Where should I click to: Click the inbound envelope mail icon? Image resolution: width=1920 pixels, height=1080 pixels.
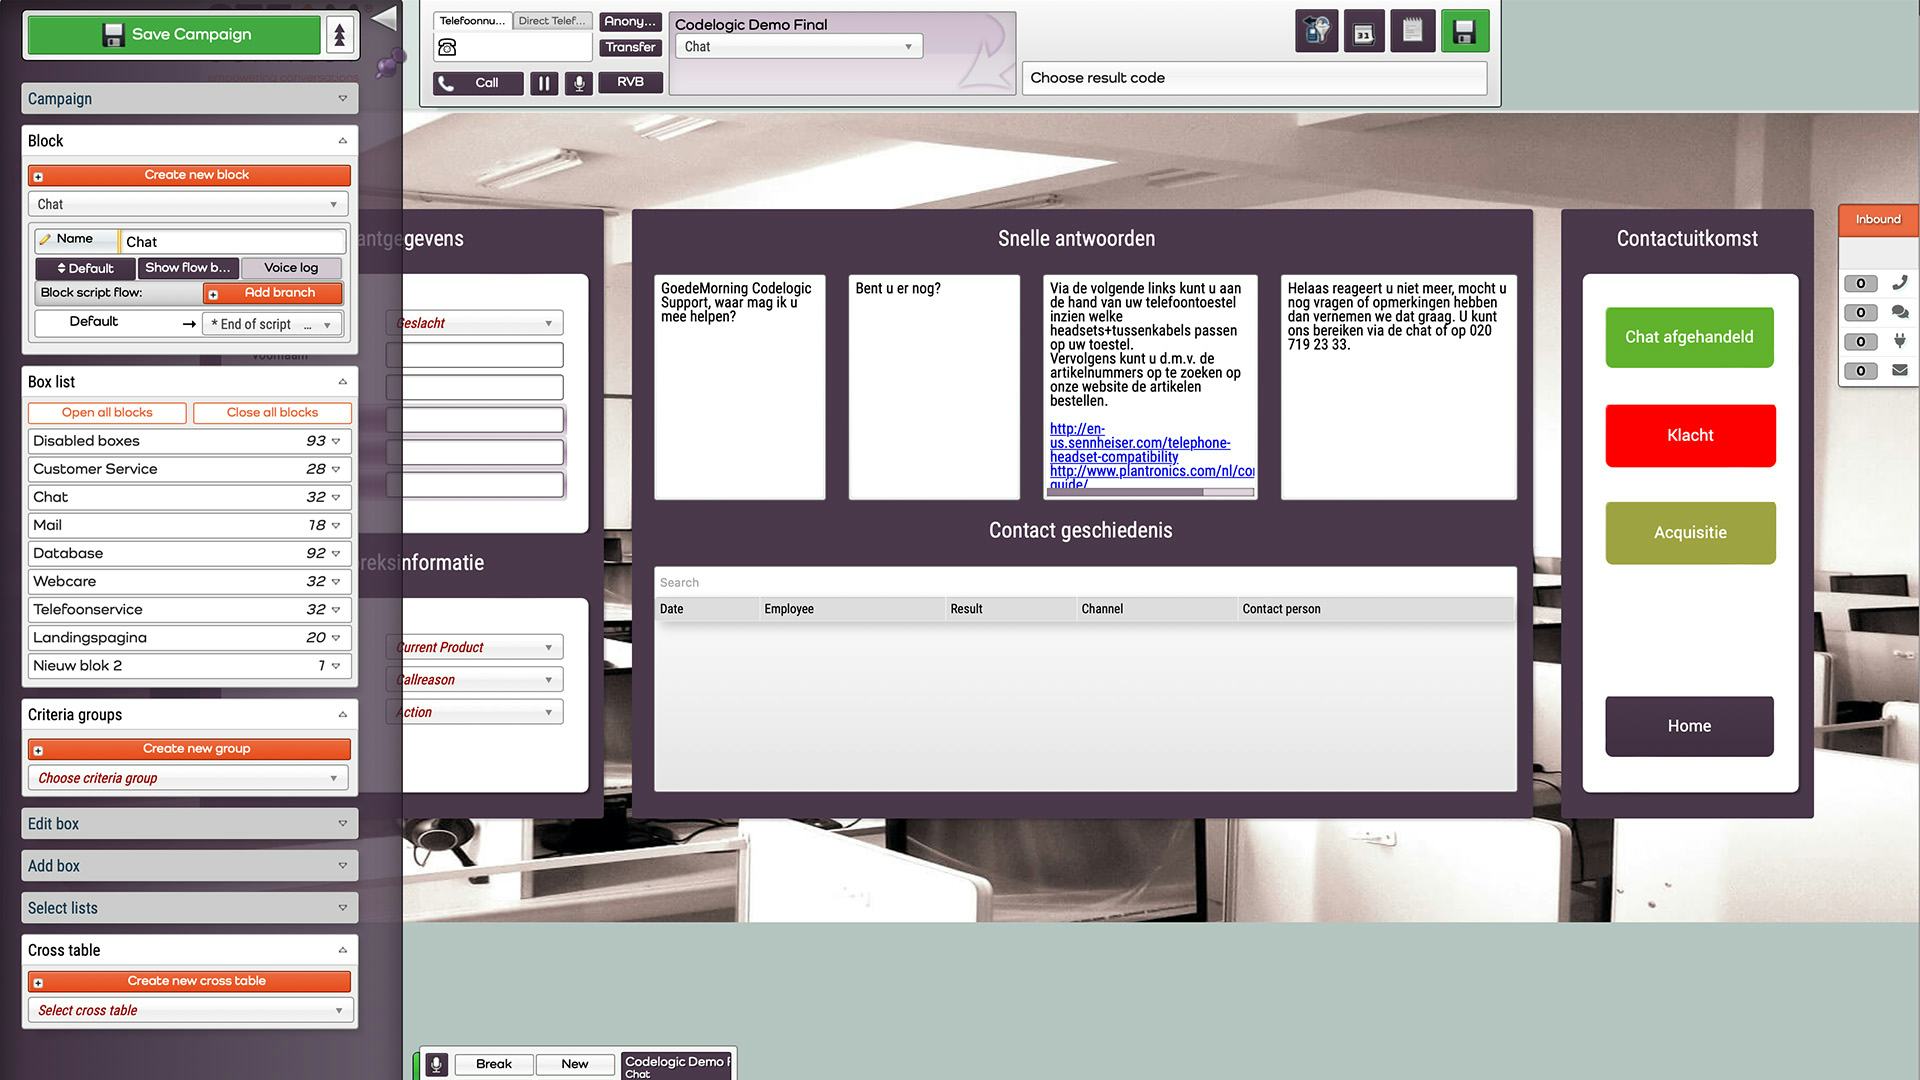pos(1900,370)
